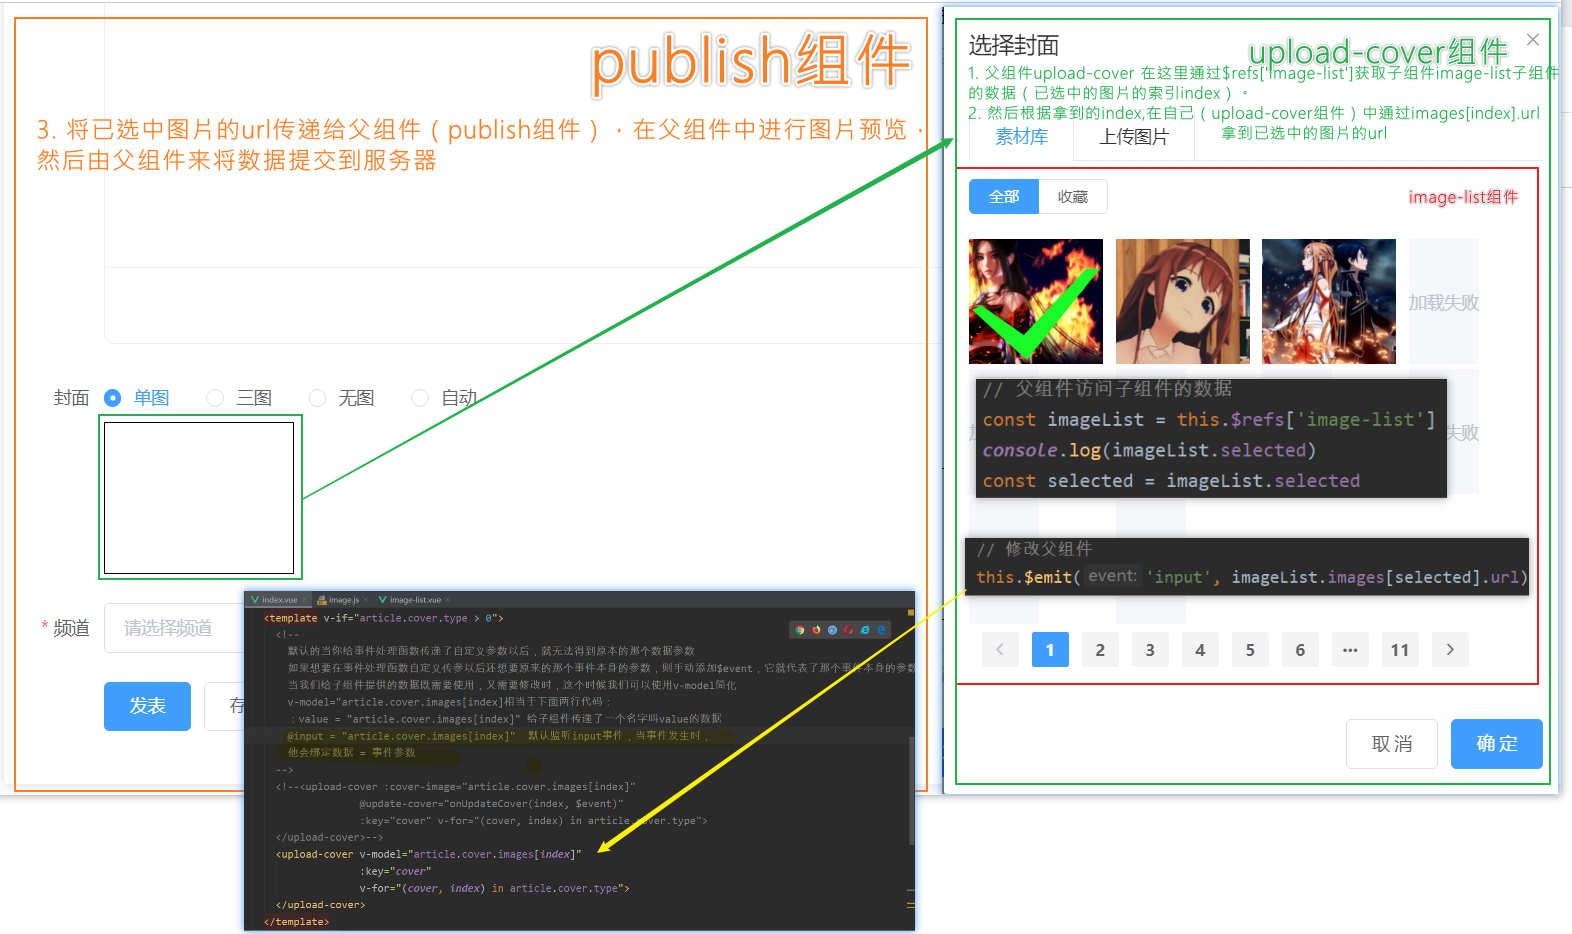Go to page 4 in pagination
This screenshot has height=934, width=1572.
click(x=1200, y=650)
